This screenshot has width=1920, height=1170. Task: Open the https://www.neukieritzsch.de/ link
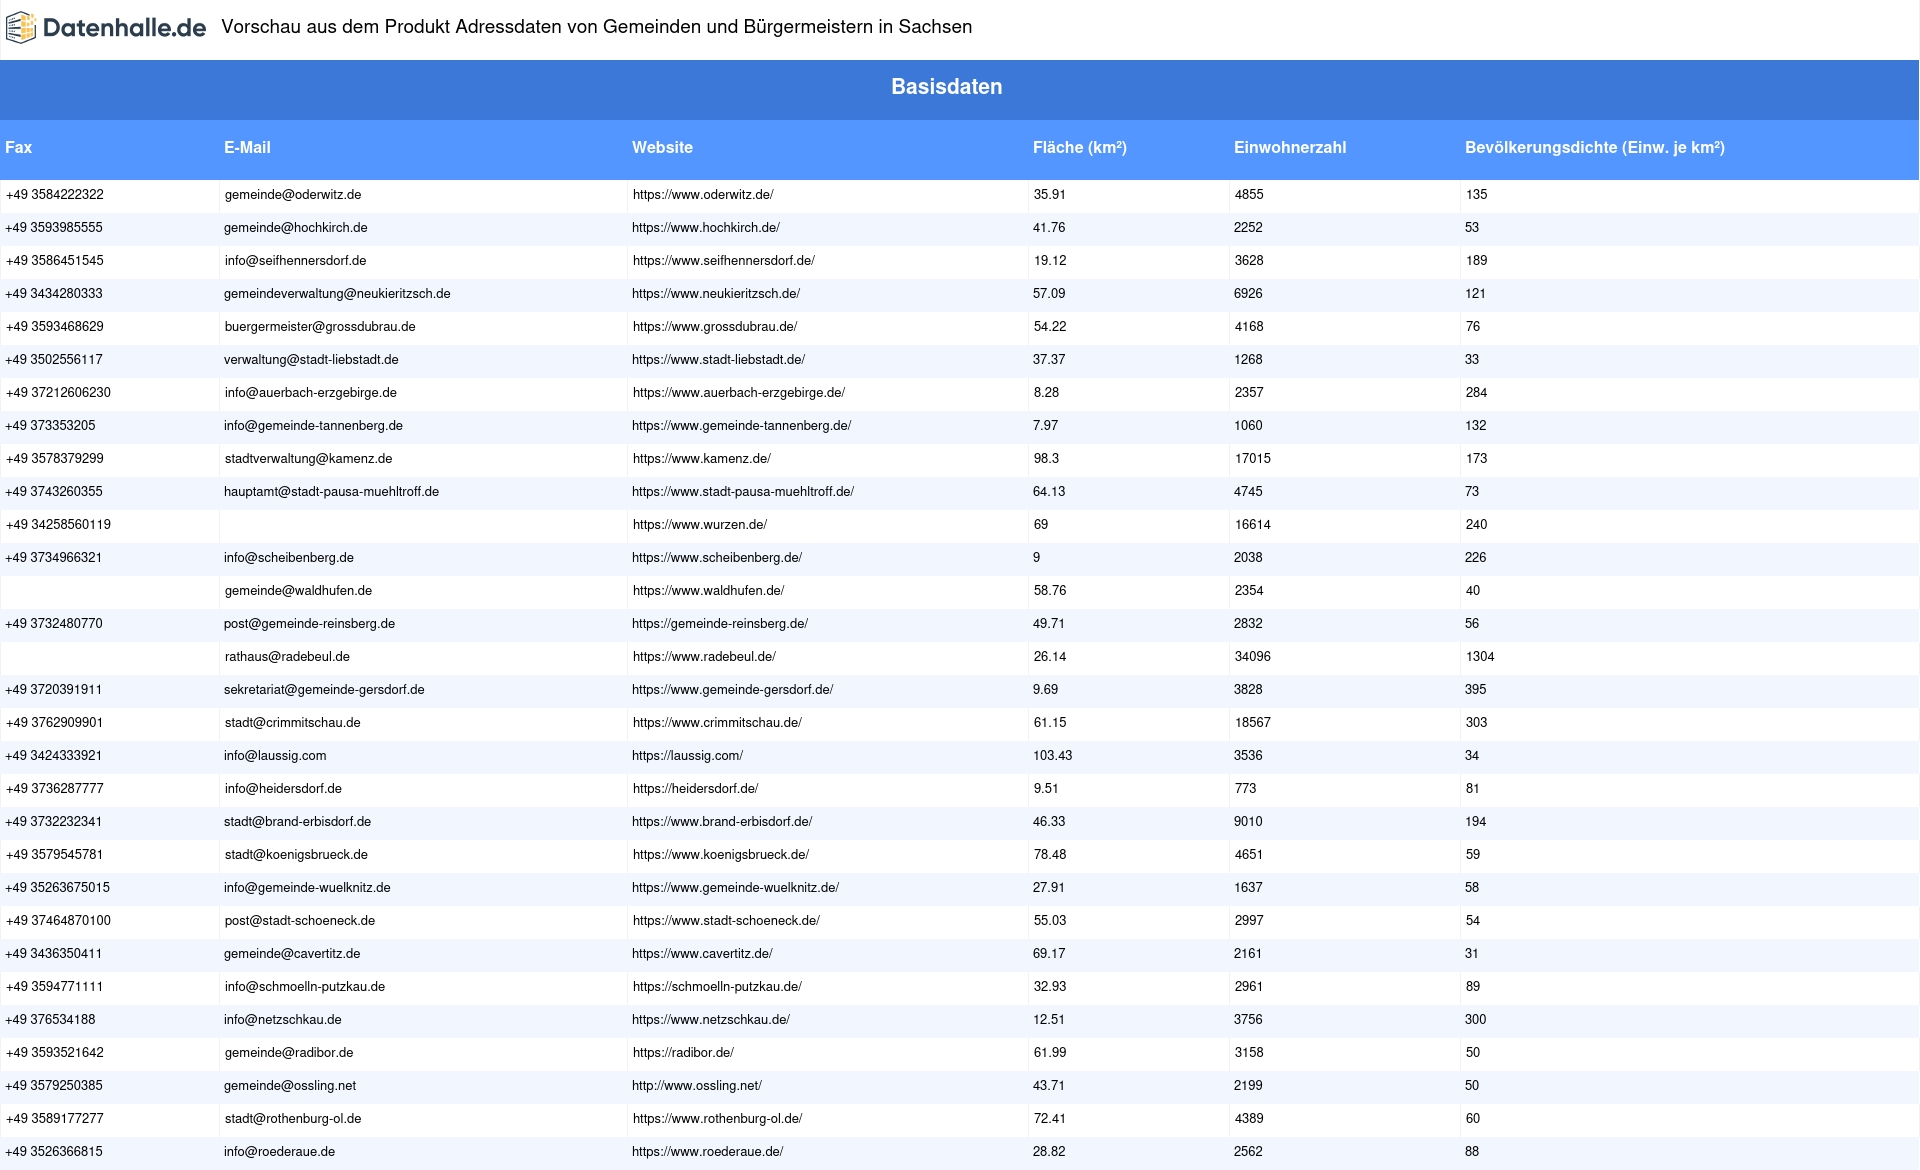point(716,294)
